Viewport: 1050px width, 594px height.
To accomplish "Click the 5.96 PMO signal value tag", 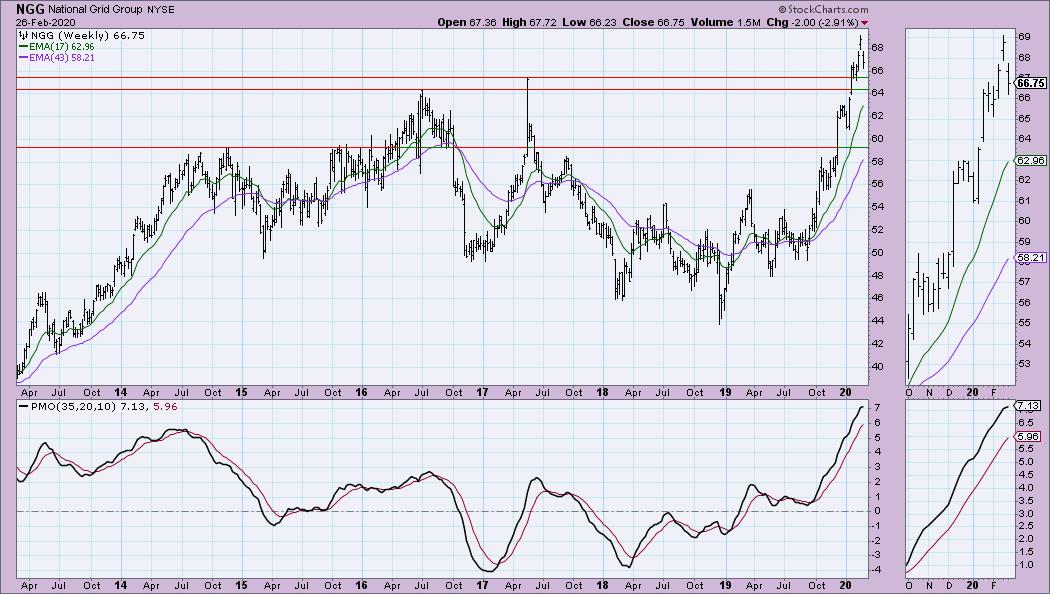I will point(1028,437).
